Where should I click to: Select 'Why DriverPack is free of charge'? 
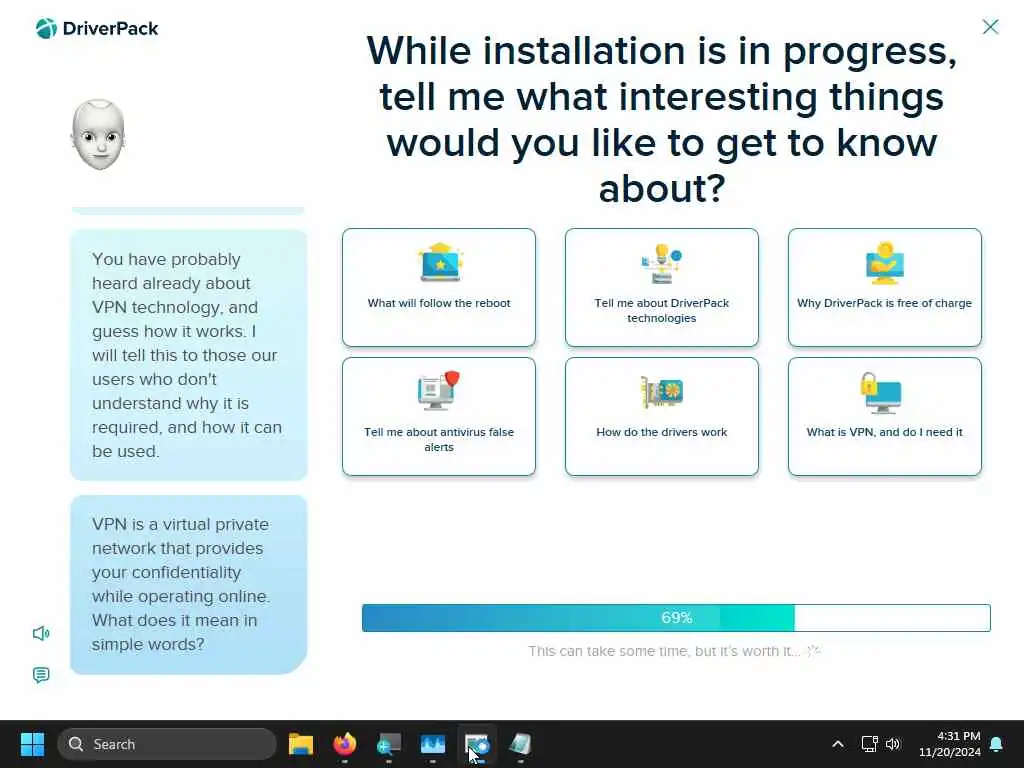click(x=884, y=287)
